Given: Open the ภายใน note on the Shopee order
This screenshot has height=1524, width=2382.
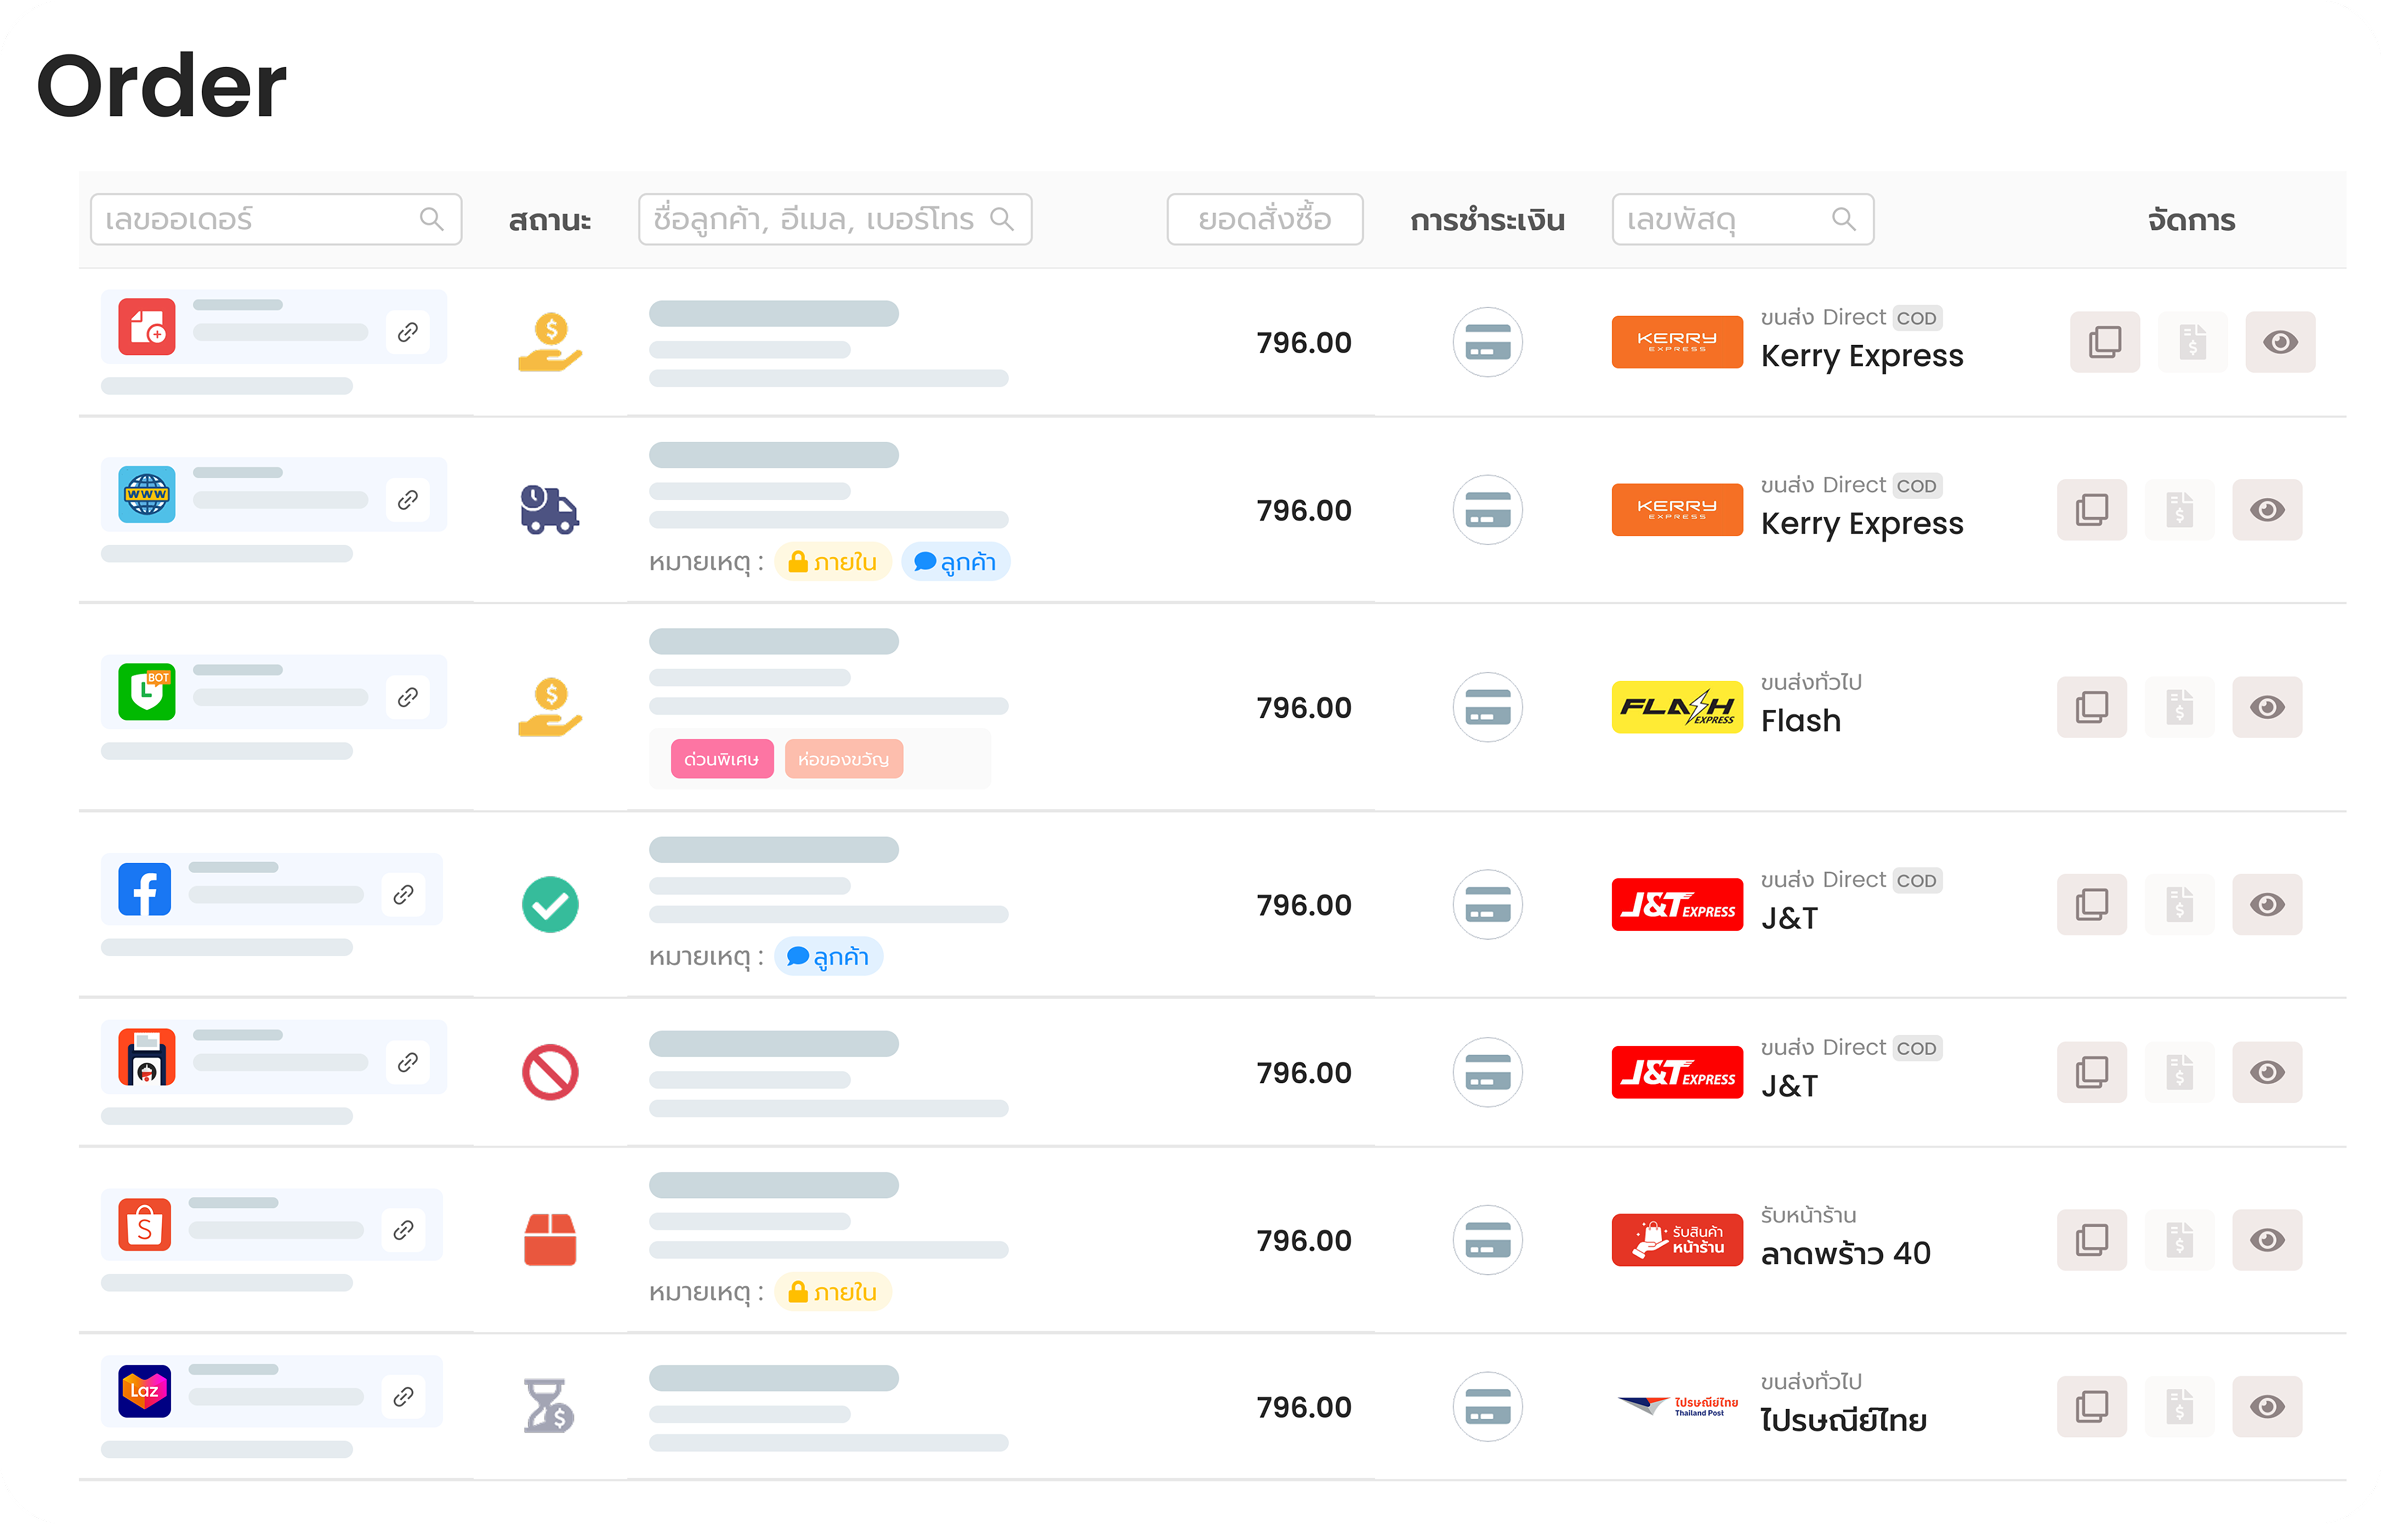Looking at the screenshot, I should [832, 1292].
